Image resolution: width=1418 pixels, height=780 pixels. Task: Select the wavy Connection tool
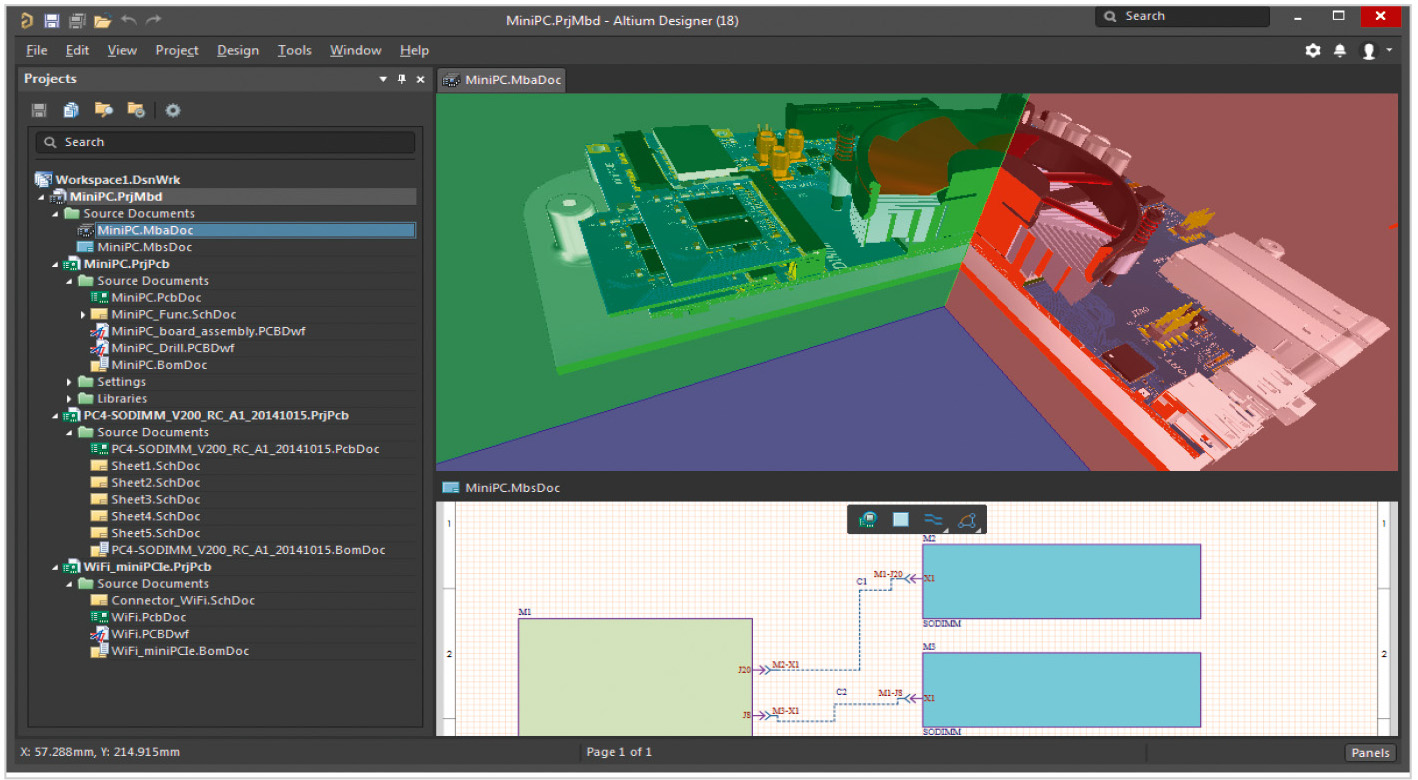tap(933, 519)
